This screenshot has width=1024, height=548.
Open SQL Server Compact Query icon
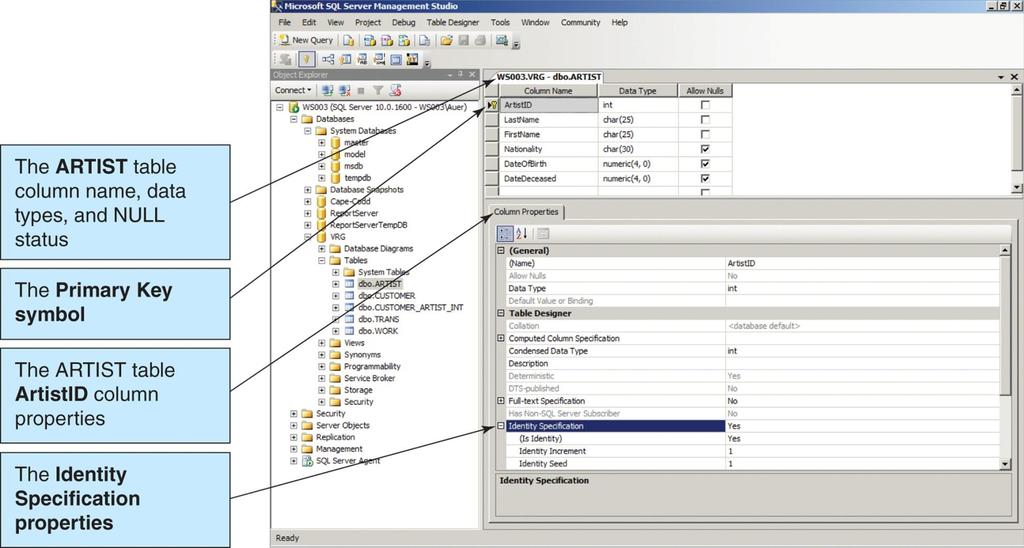coord(424,40)
